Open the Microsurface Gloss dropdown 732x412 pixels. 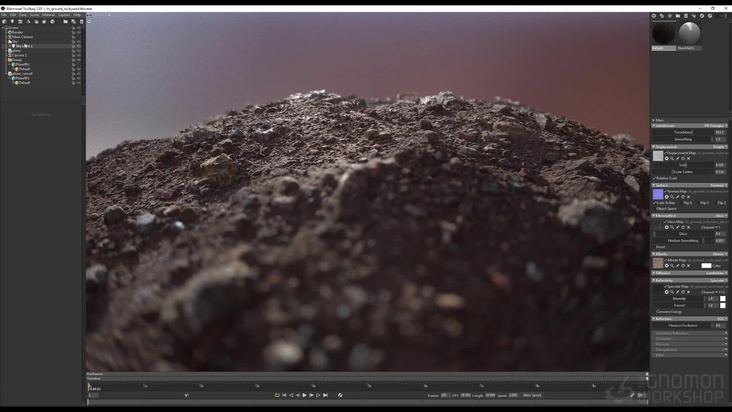722,216
